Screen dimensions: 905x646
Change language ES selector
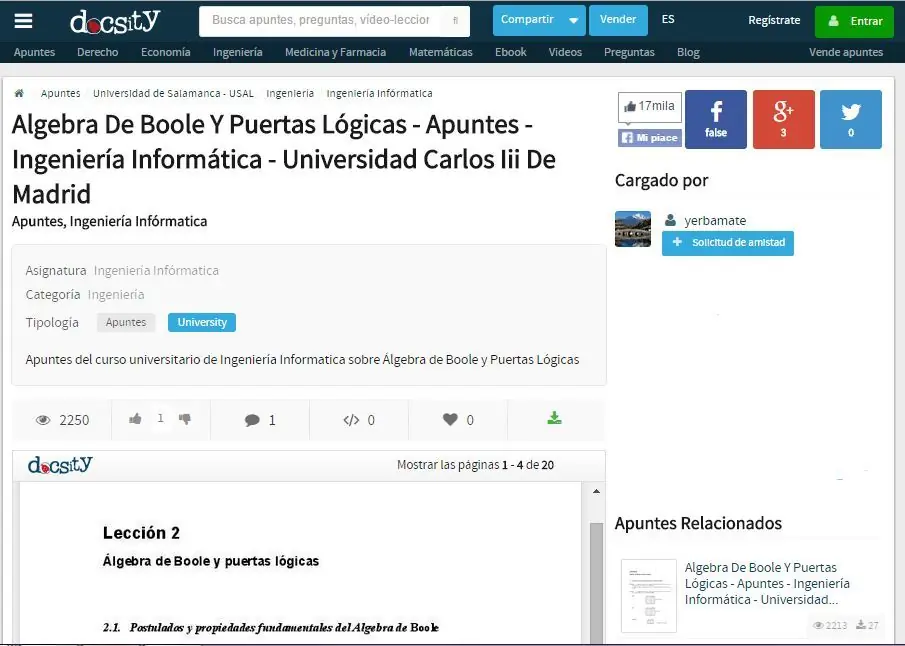click(x=668, y=20)
